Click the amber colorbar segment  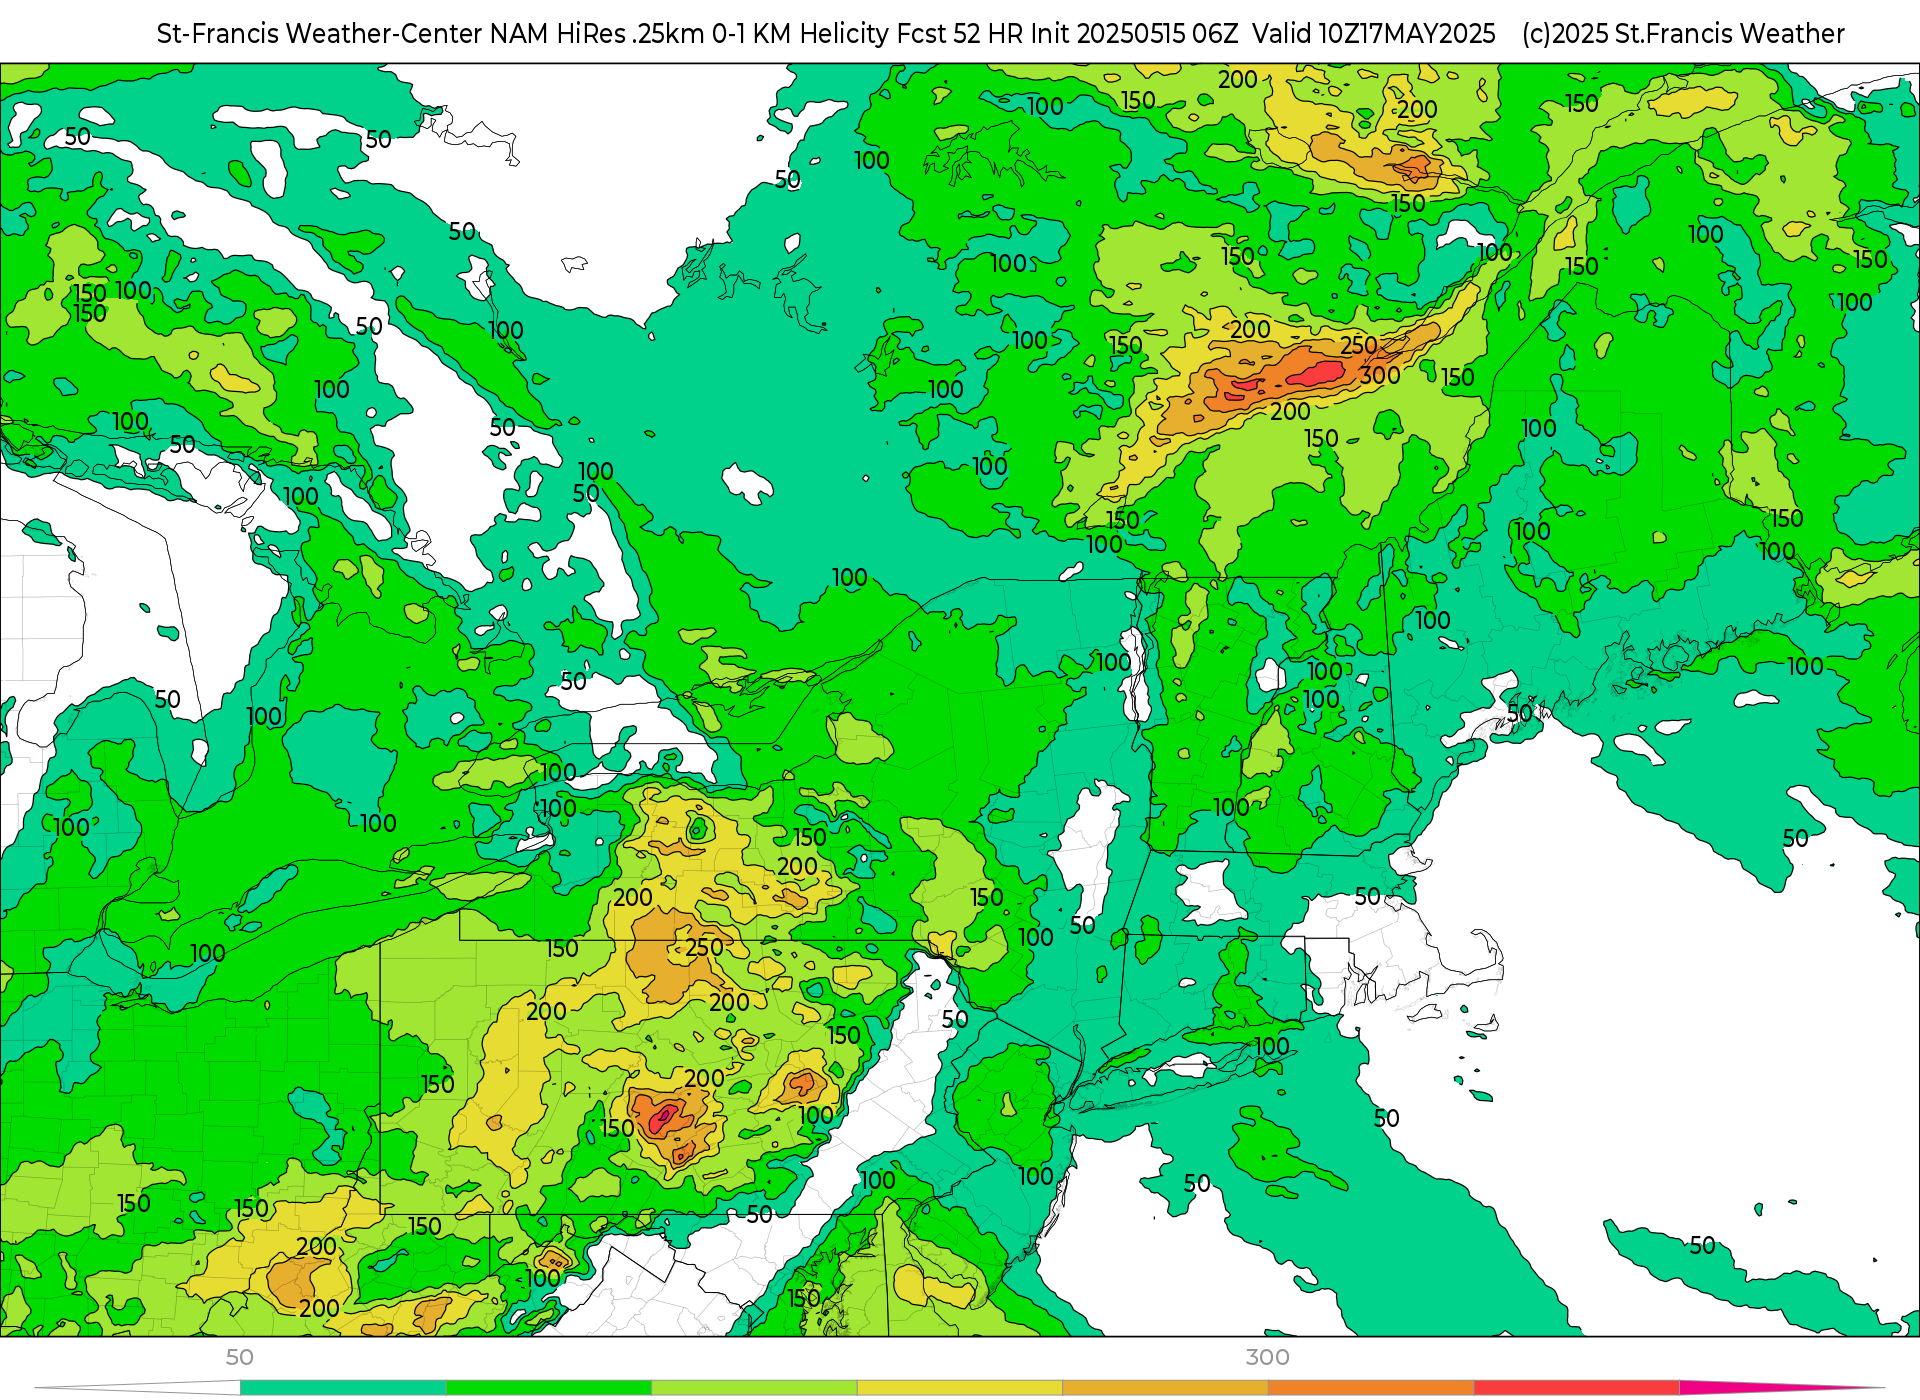(1165, 1388)
